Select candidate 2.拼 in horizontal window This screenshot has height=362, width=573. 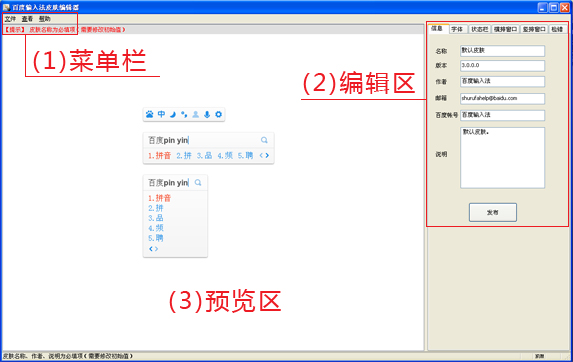tap(184, 156)
